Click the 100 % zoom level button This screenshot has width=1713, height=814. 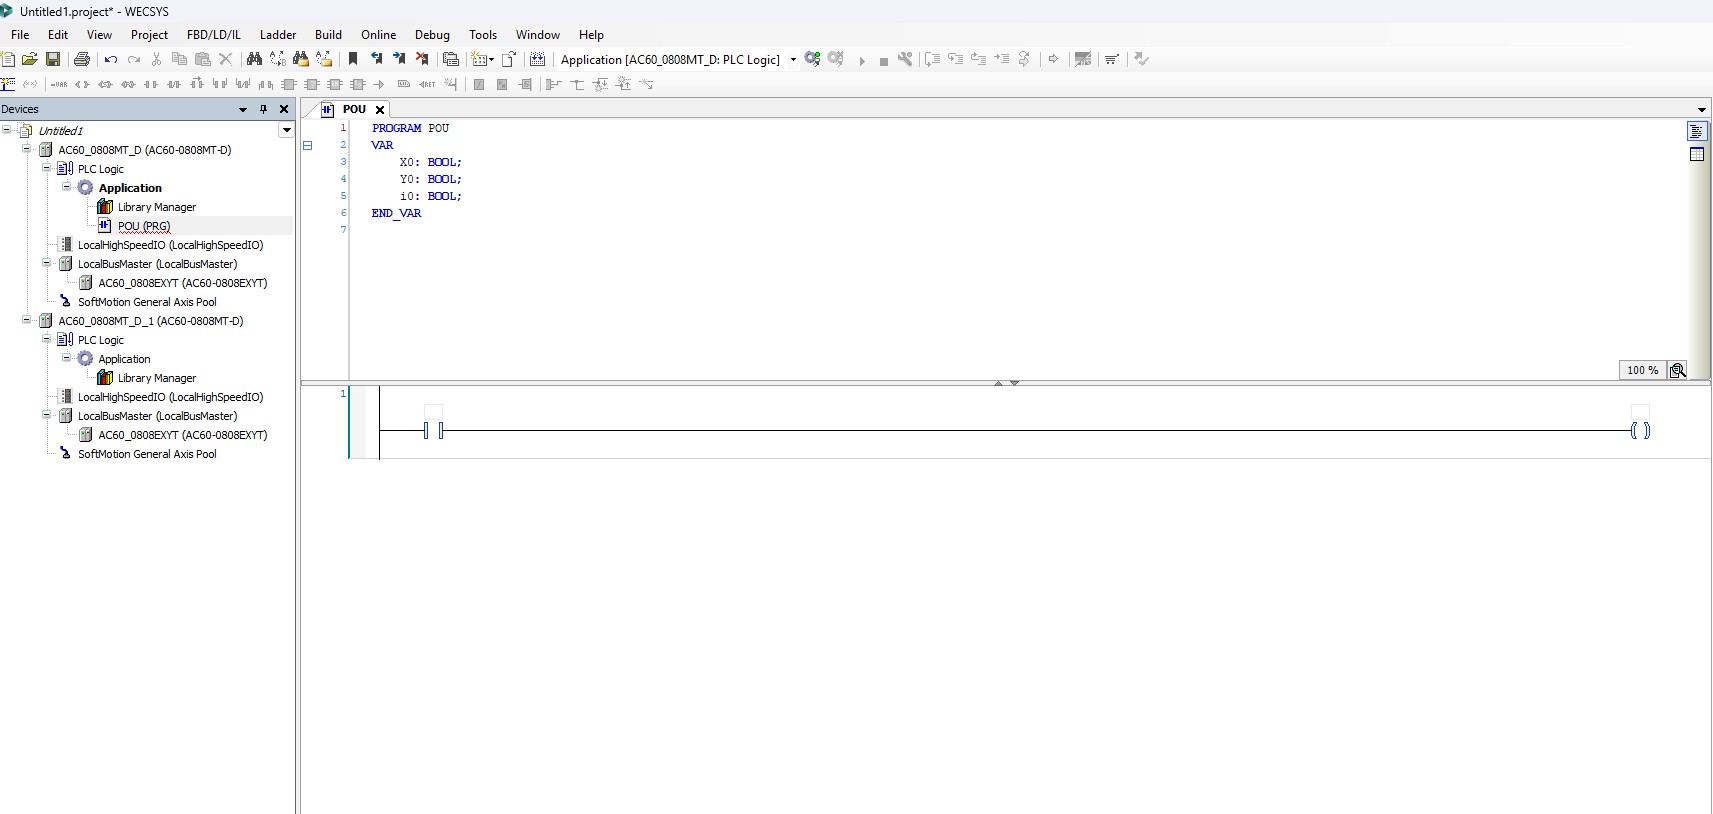coord(1642,370)
